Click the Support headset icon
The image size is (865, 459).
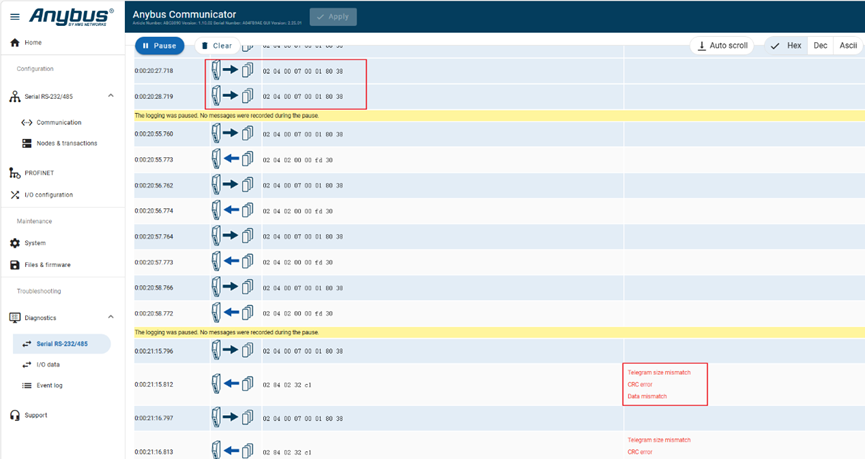point(15,415)
